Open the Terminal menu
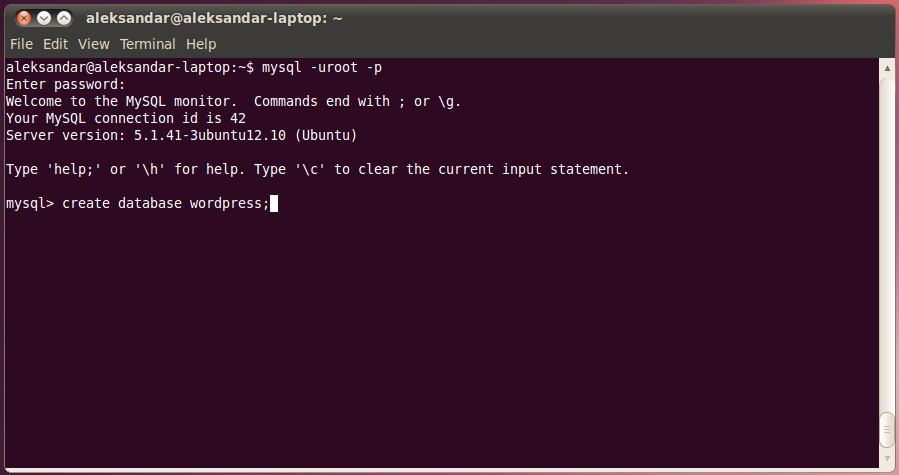899x475 pixels. point(147,44)
